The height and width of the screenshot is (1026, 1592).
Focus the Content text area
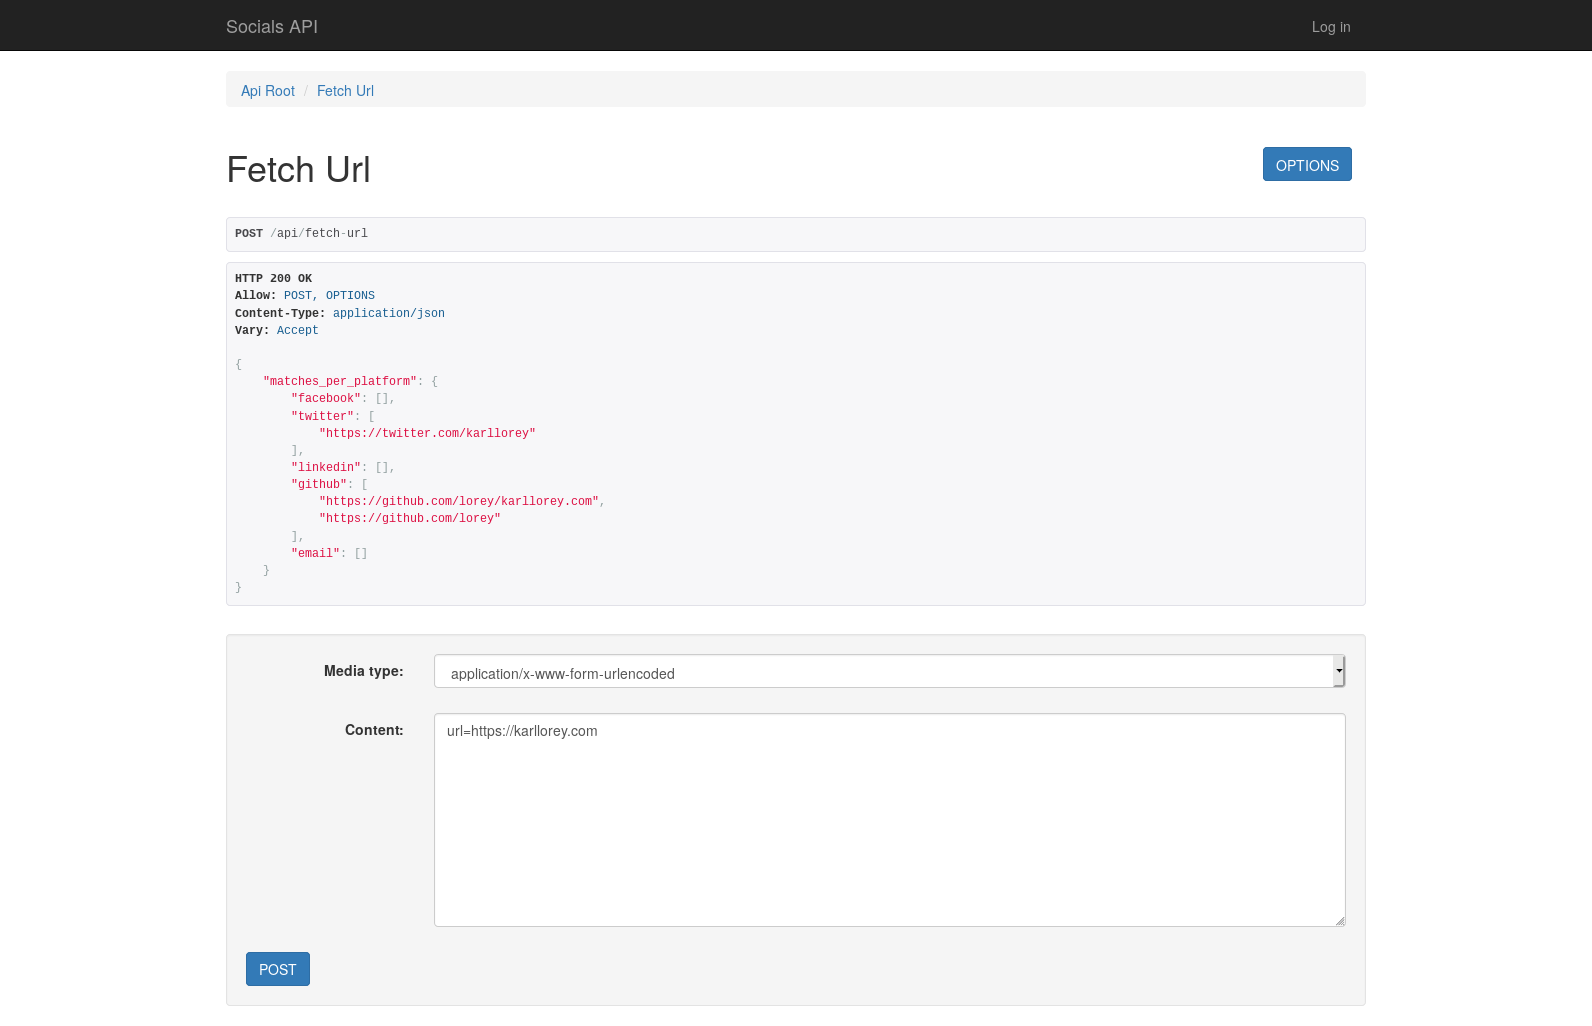tap(890, 820)
